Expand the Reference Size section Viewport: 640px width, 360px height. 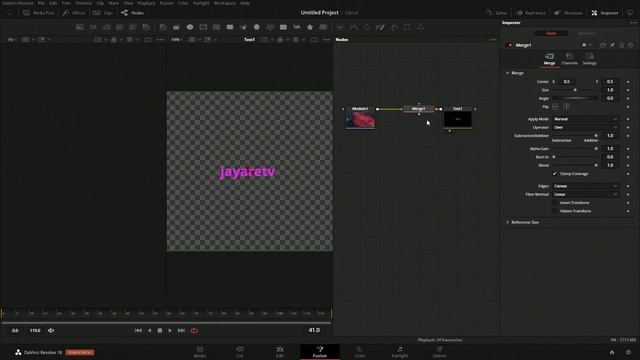507,222
